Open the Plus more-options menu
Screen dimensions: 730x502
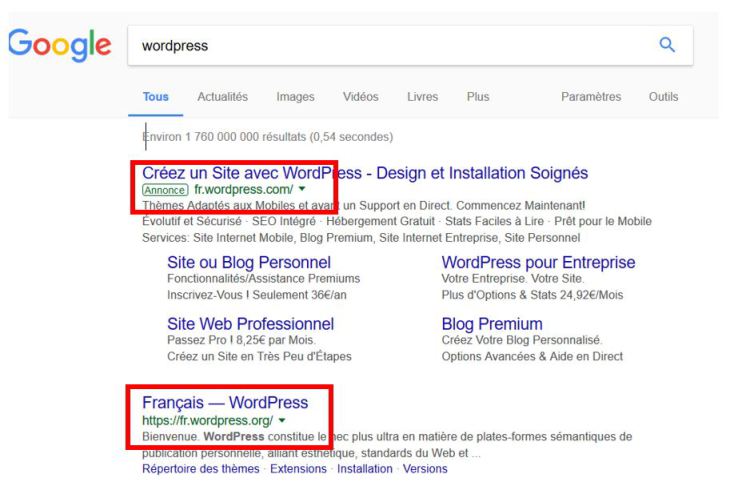pyautogui.click(x=478, y=97)
